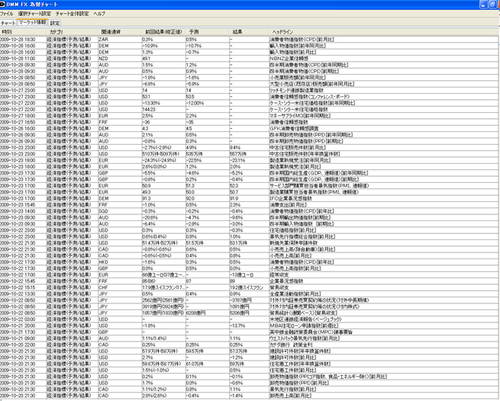Click the 557万件 result value

[238, 154]
